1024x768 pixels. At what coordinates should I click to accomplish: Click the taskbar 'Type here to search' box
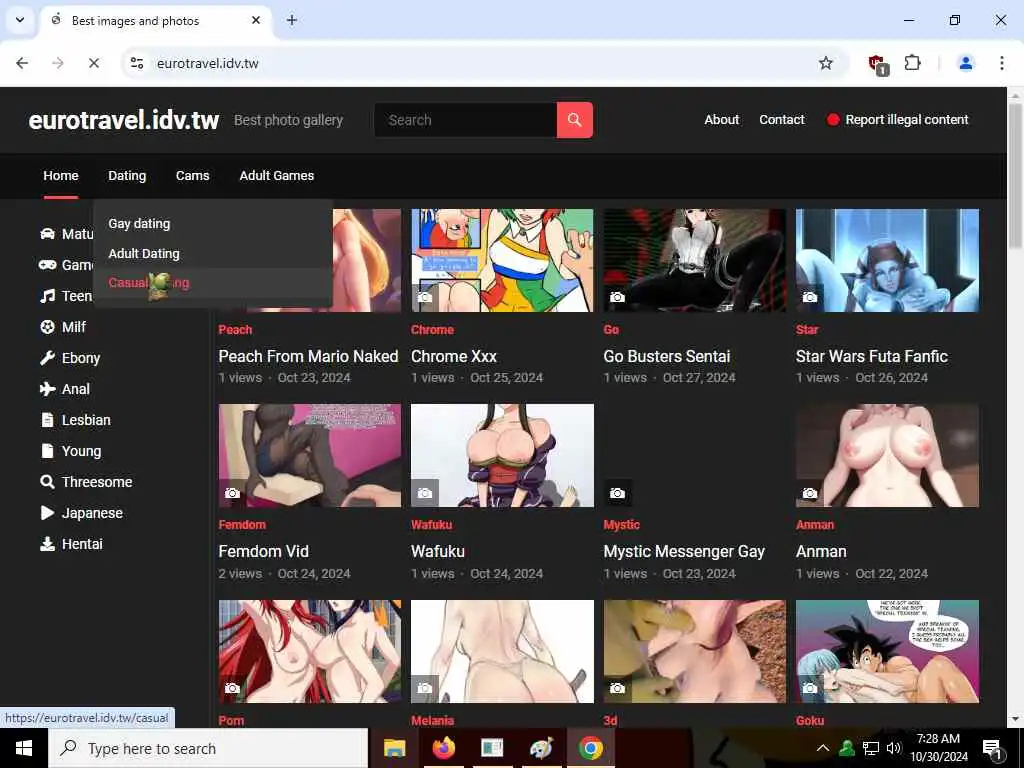(x=208, y=748)
